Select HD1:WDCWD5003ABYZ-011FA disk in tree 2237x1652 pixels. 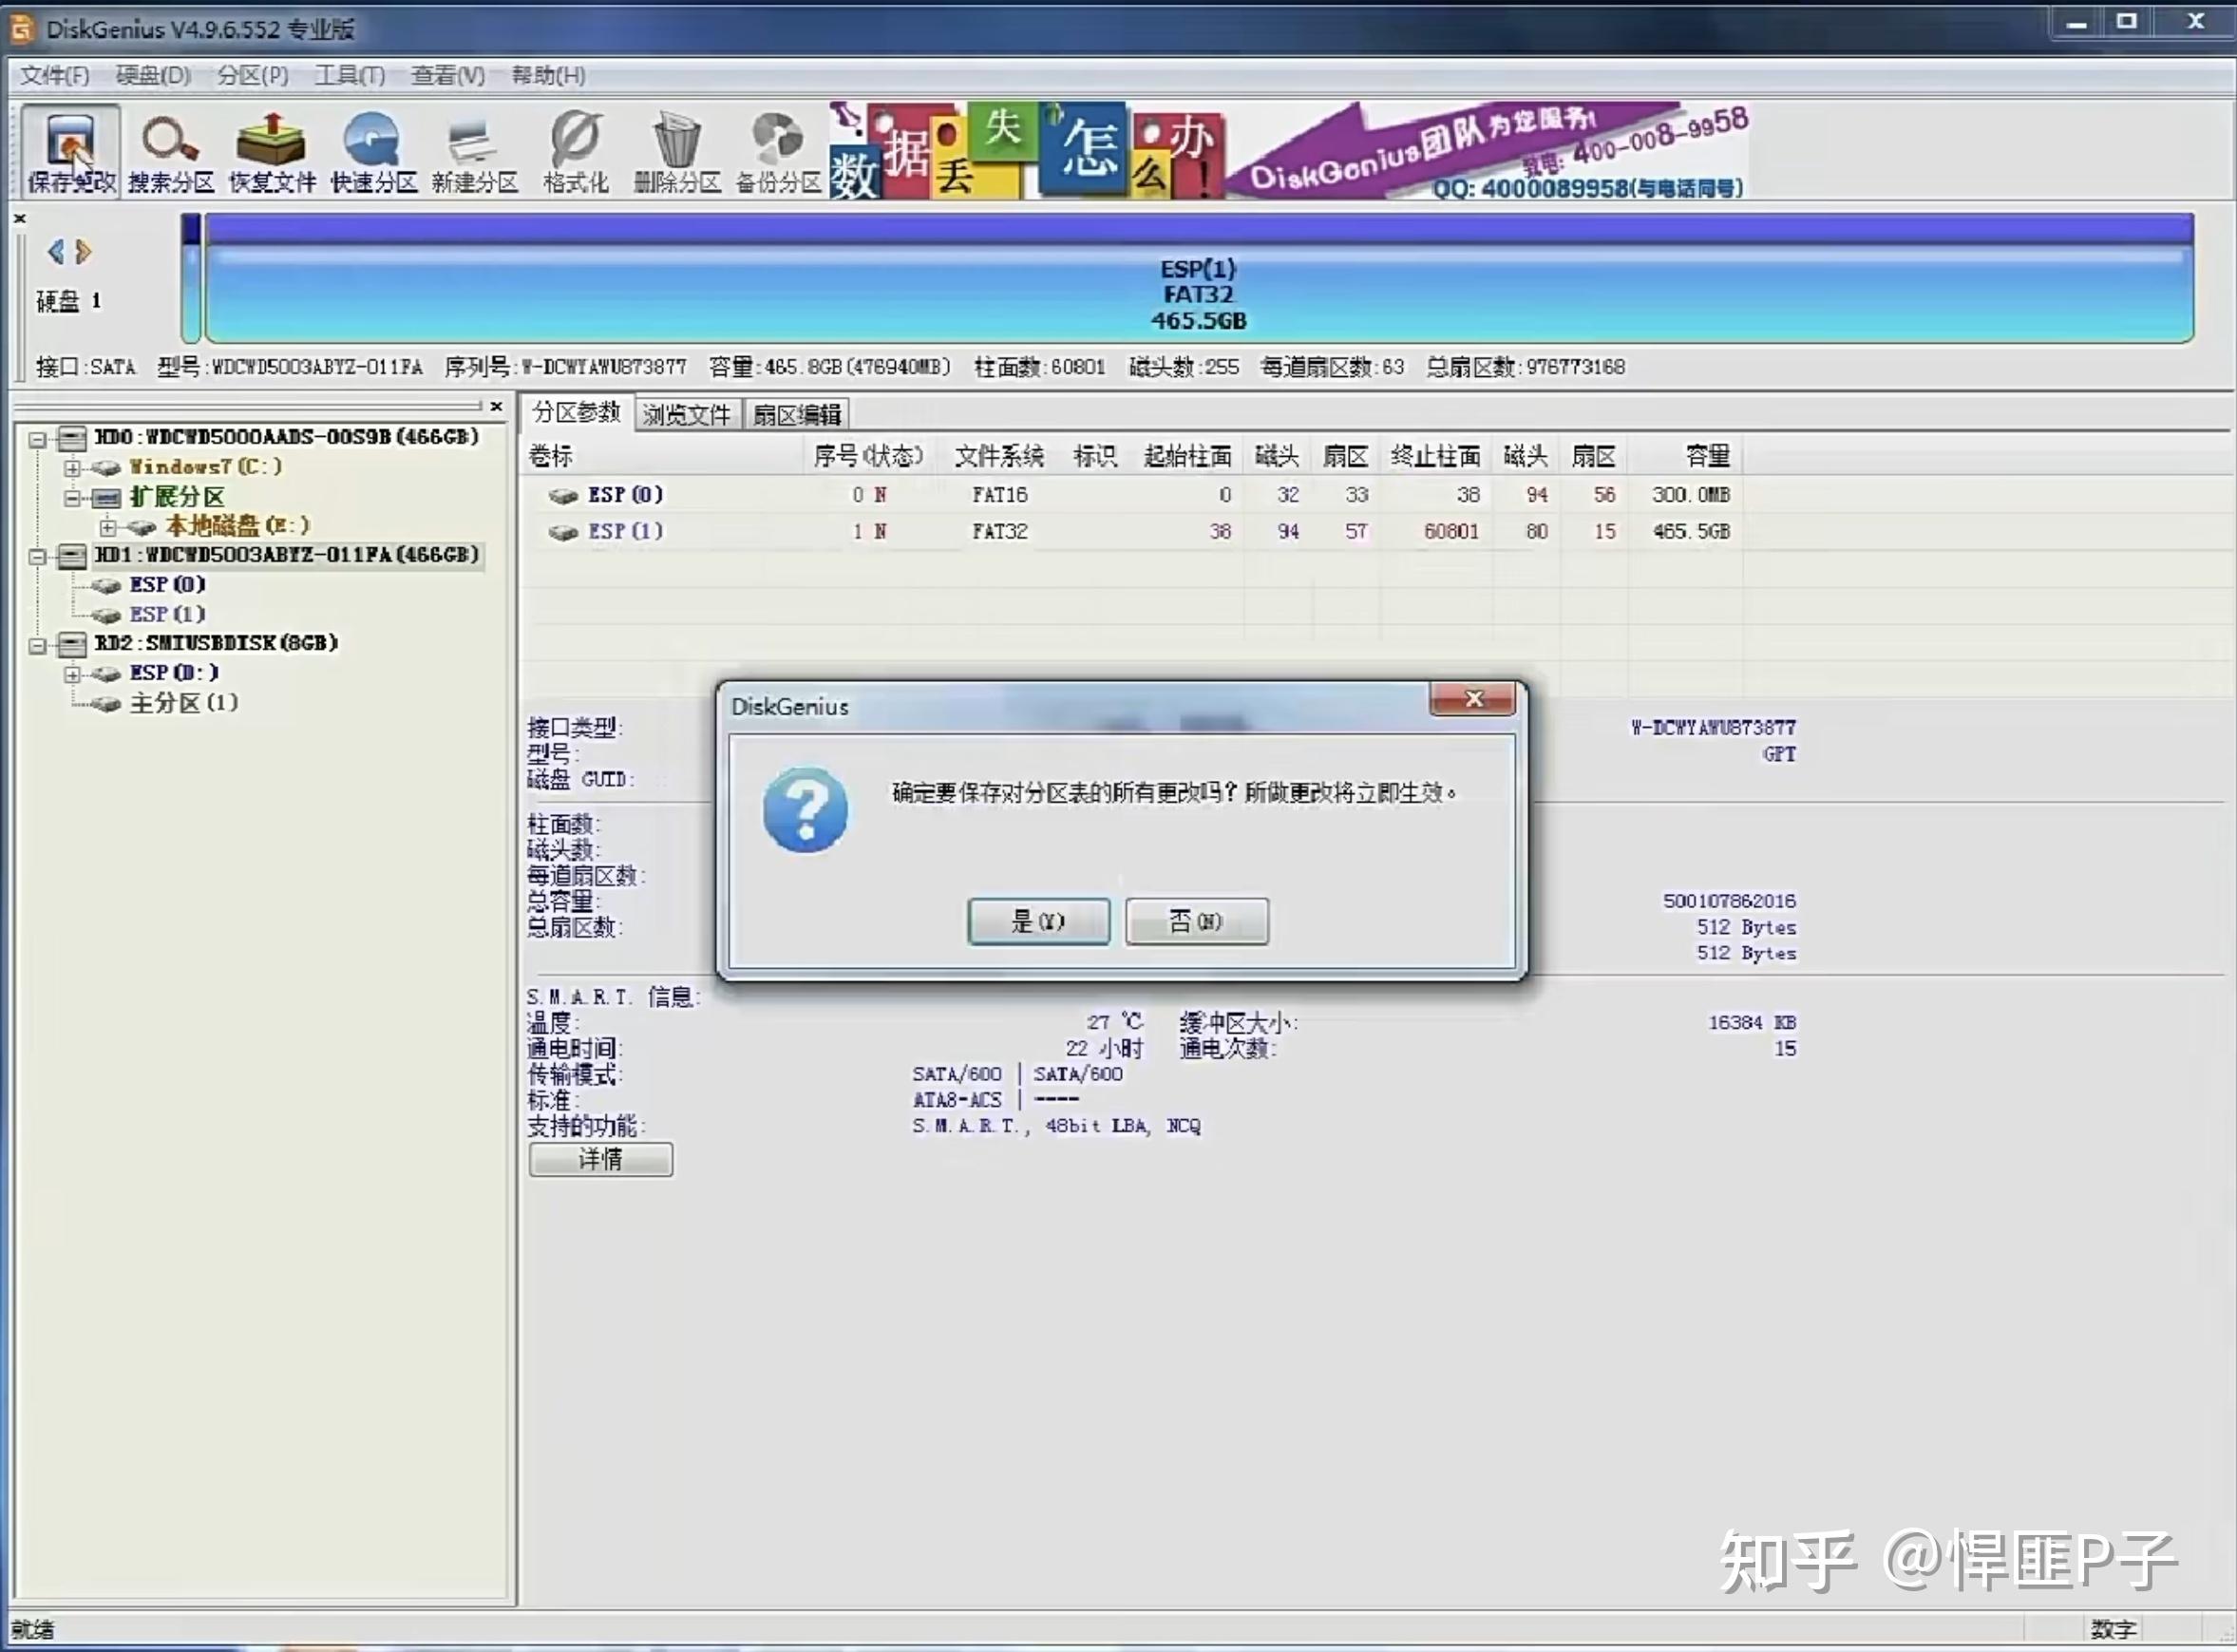point(287,555)
